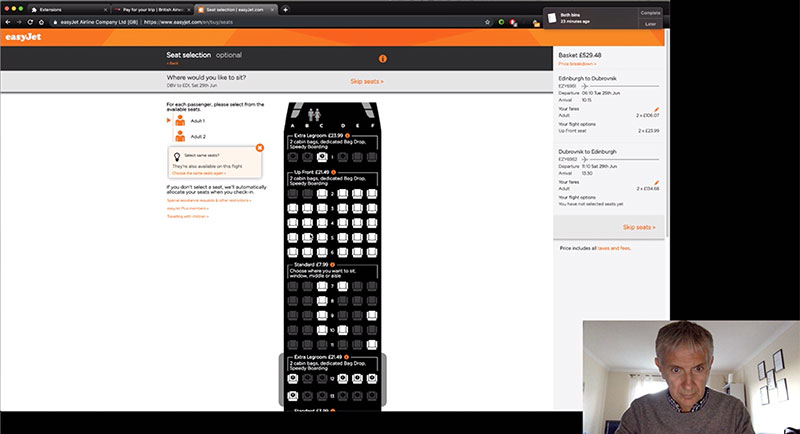This screenshot has height=434, width=800.
Task: Pick Standard seat 11F
Action: (x=372, y=345)
